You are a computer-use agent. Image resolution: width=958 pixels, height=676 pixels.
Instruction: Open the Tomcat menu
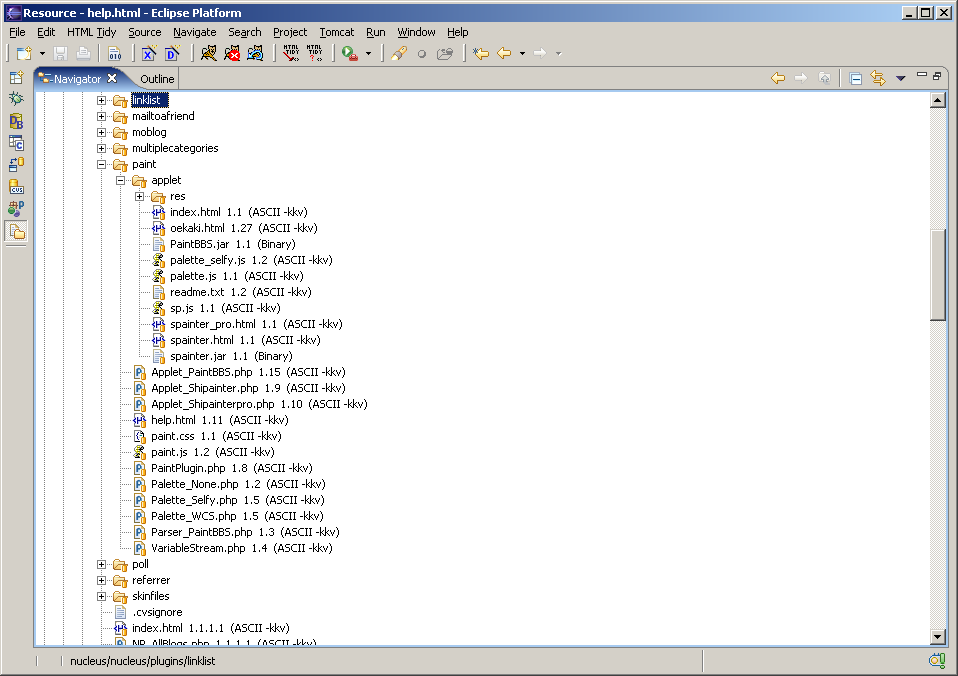point(337,32)
